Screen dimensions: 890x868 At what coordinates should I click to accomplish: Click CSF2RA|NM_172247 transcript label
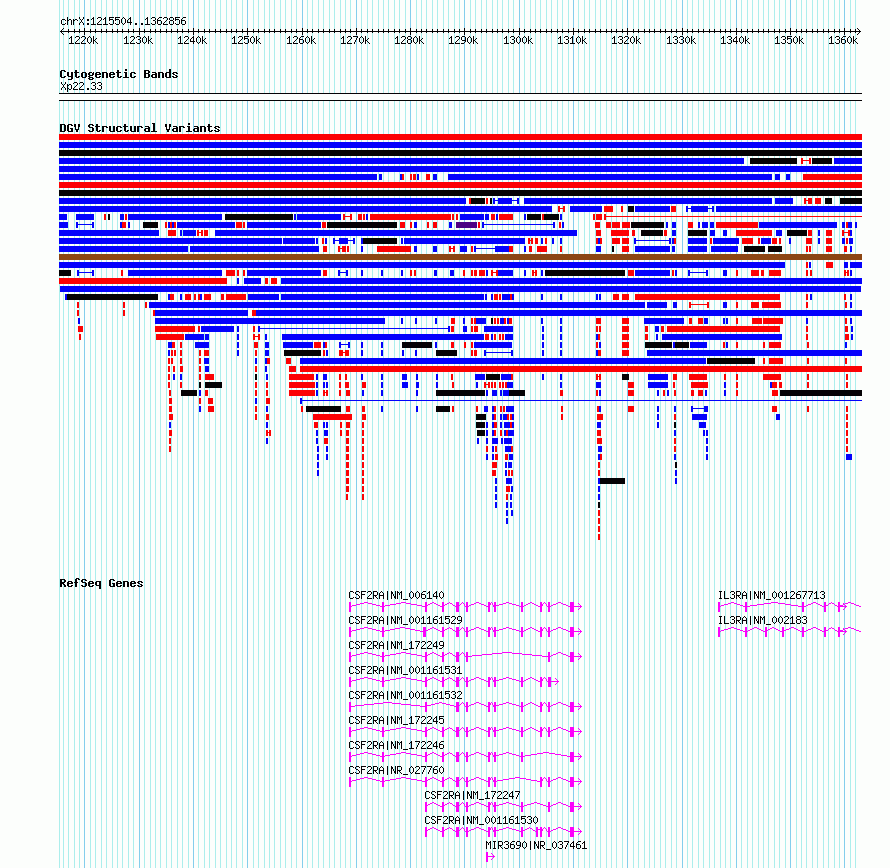[472, 795]
